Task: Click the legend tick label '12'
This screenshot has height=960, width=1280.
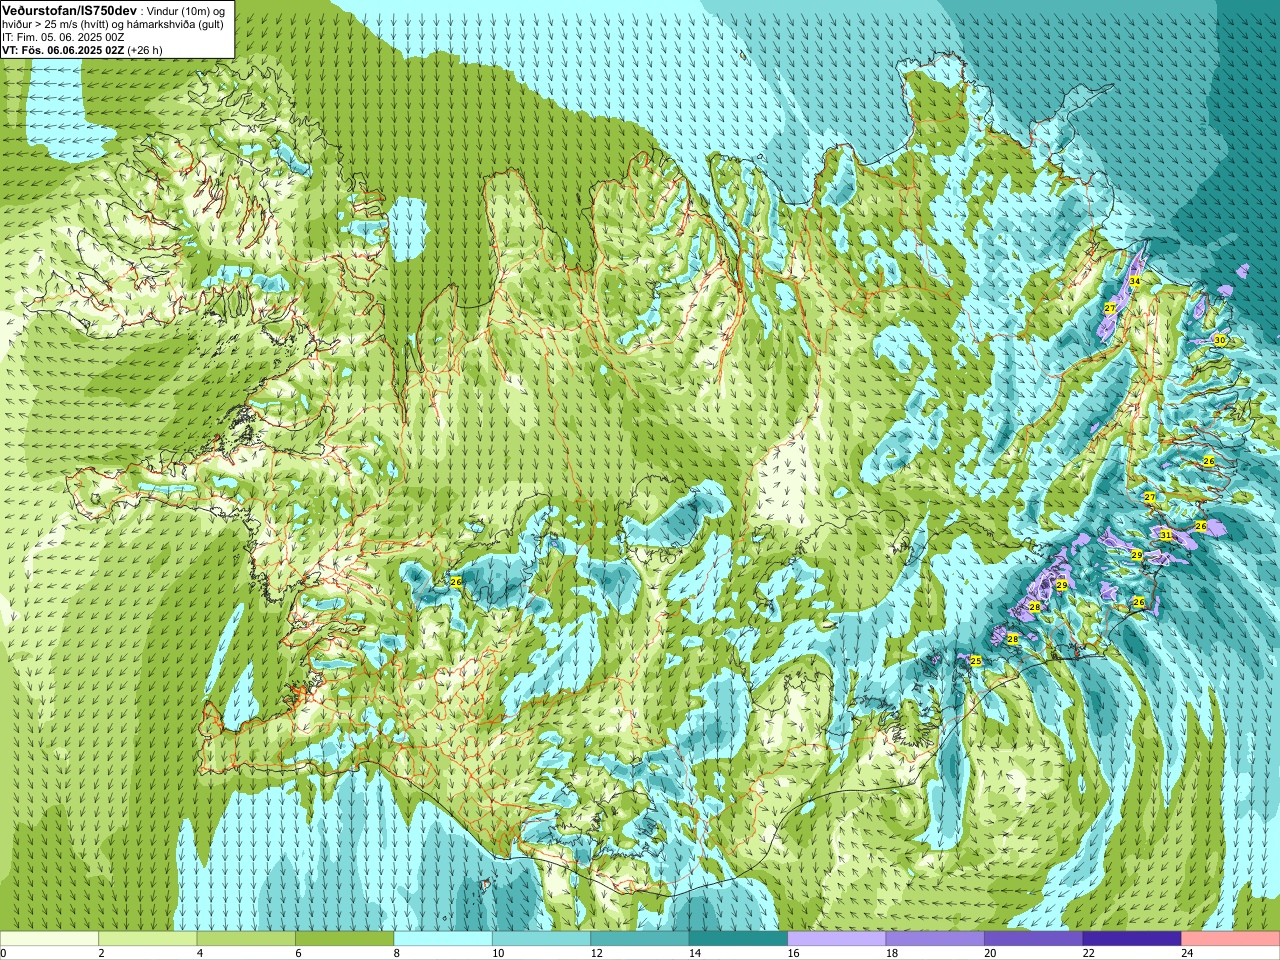Action: pos(596,953)
